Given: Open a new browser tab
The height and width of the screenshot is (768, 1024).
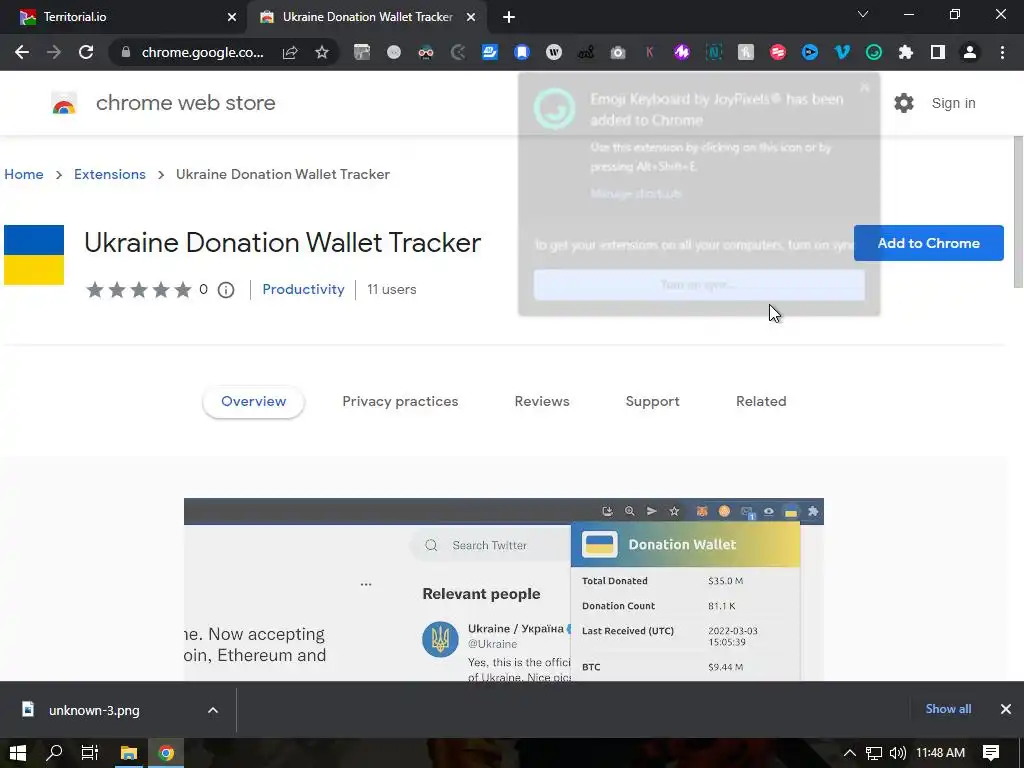Looking at the screenshot, I should click(x=509, y=17).
